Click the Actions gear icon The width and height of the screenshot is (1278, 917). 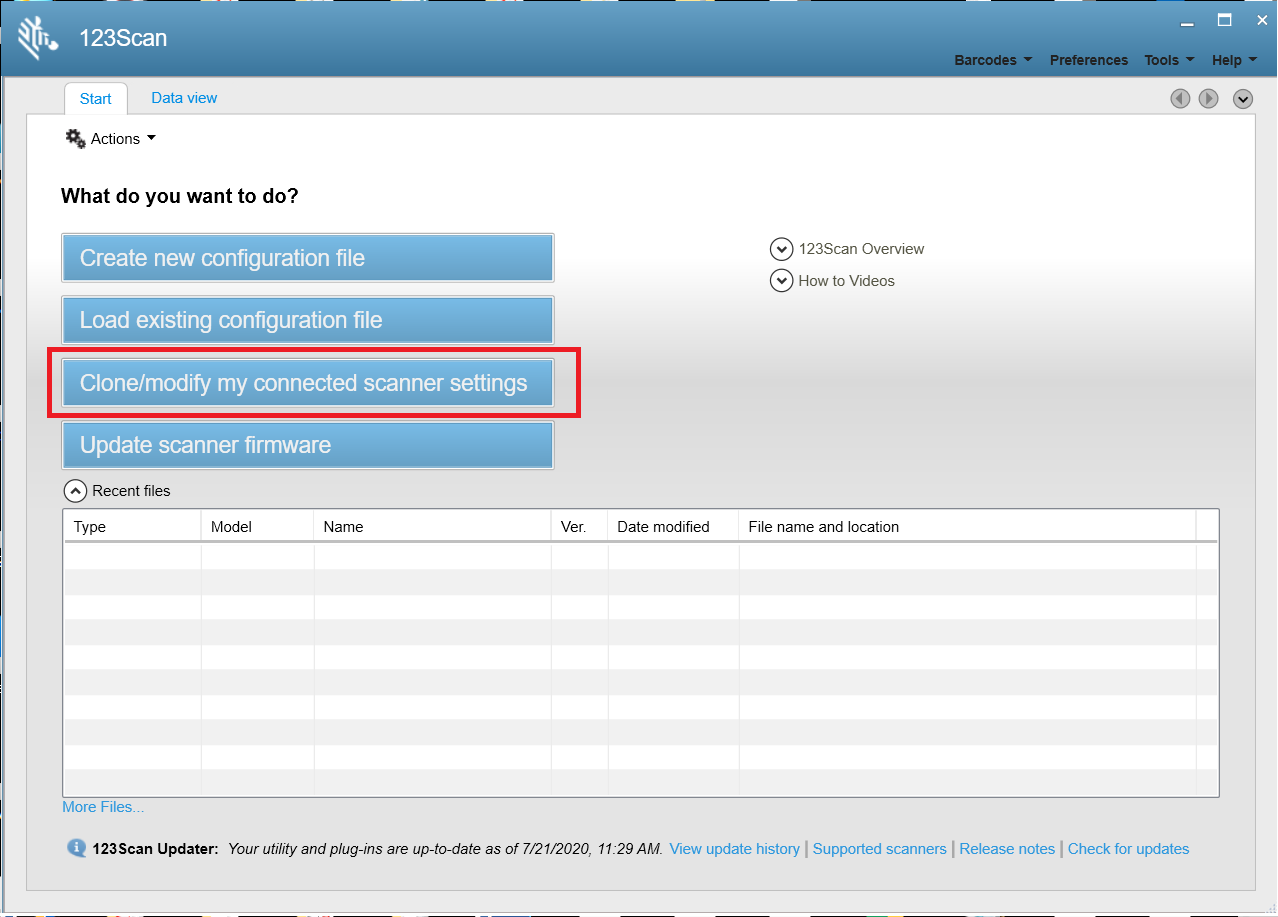76,139
